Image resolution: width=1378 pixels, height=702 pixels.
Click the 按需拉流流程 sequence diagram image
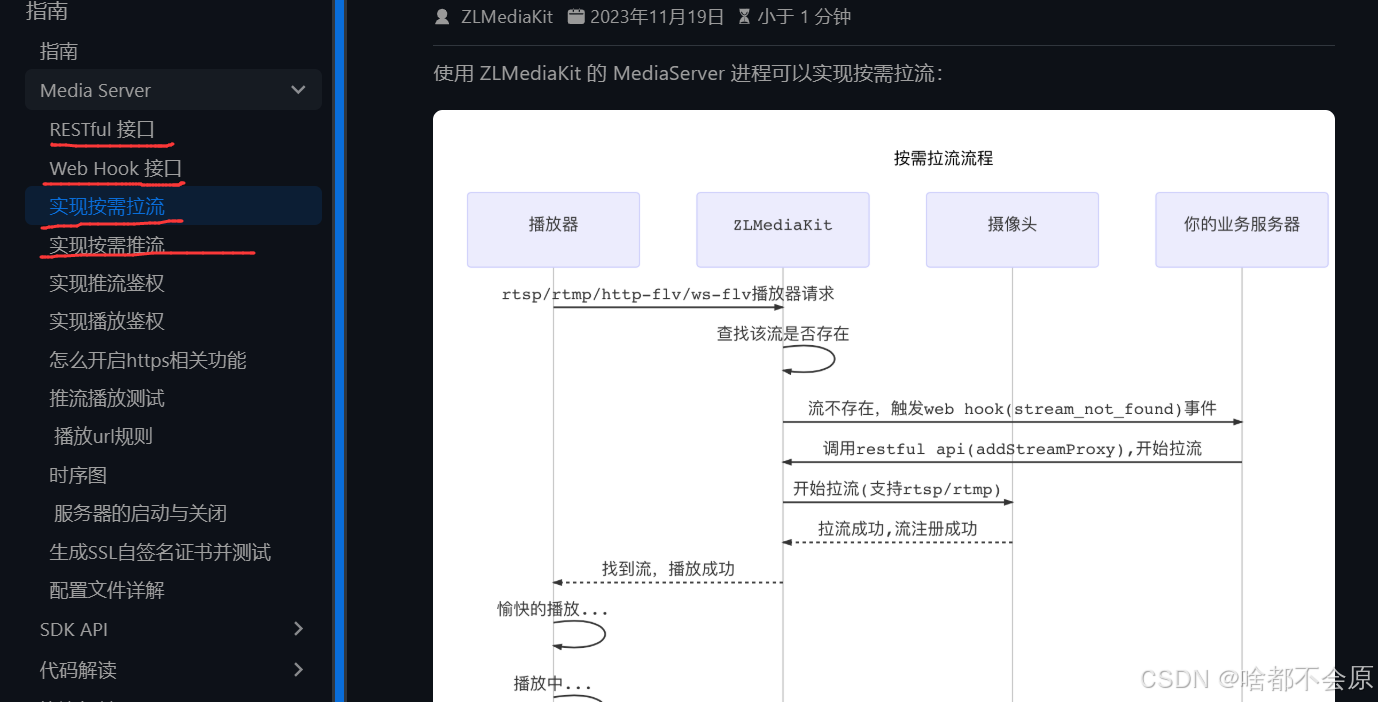click(883, 400)
